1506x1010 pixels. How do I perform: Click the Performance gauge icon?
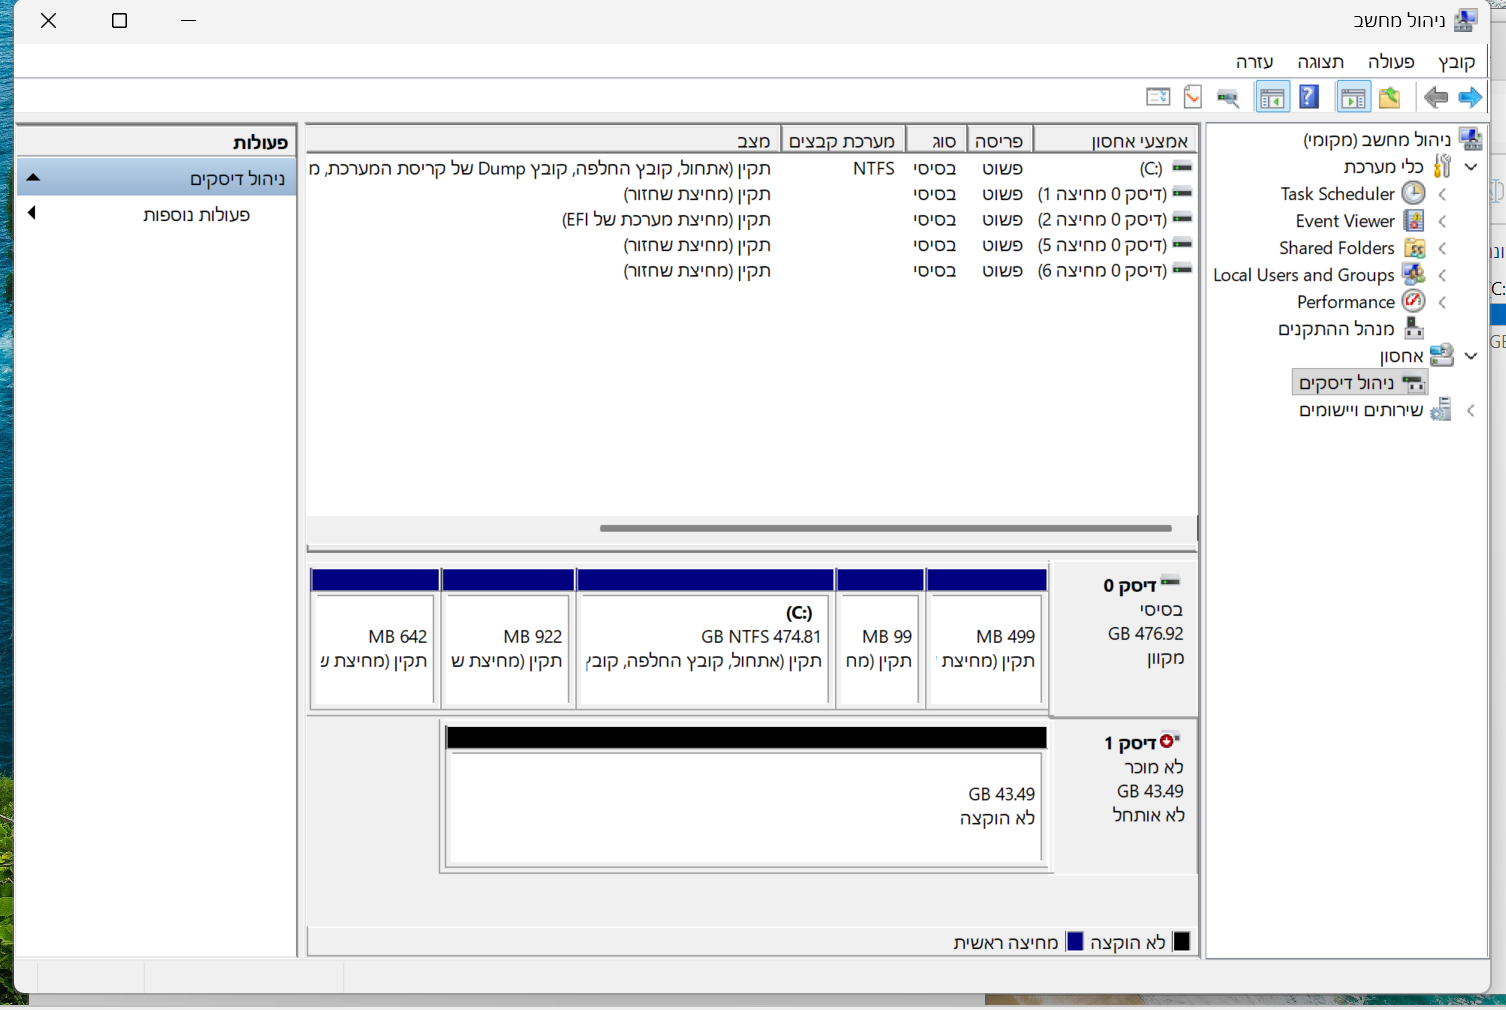[1413, 301]
